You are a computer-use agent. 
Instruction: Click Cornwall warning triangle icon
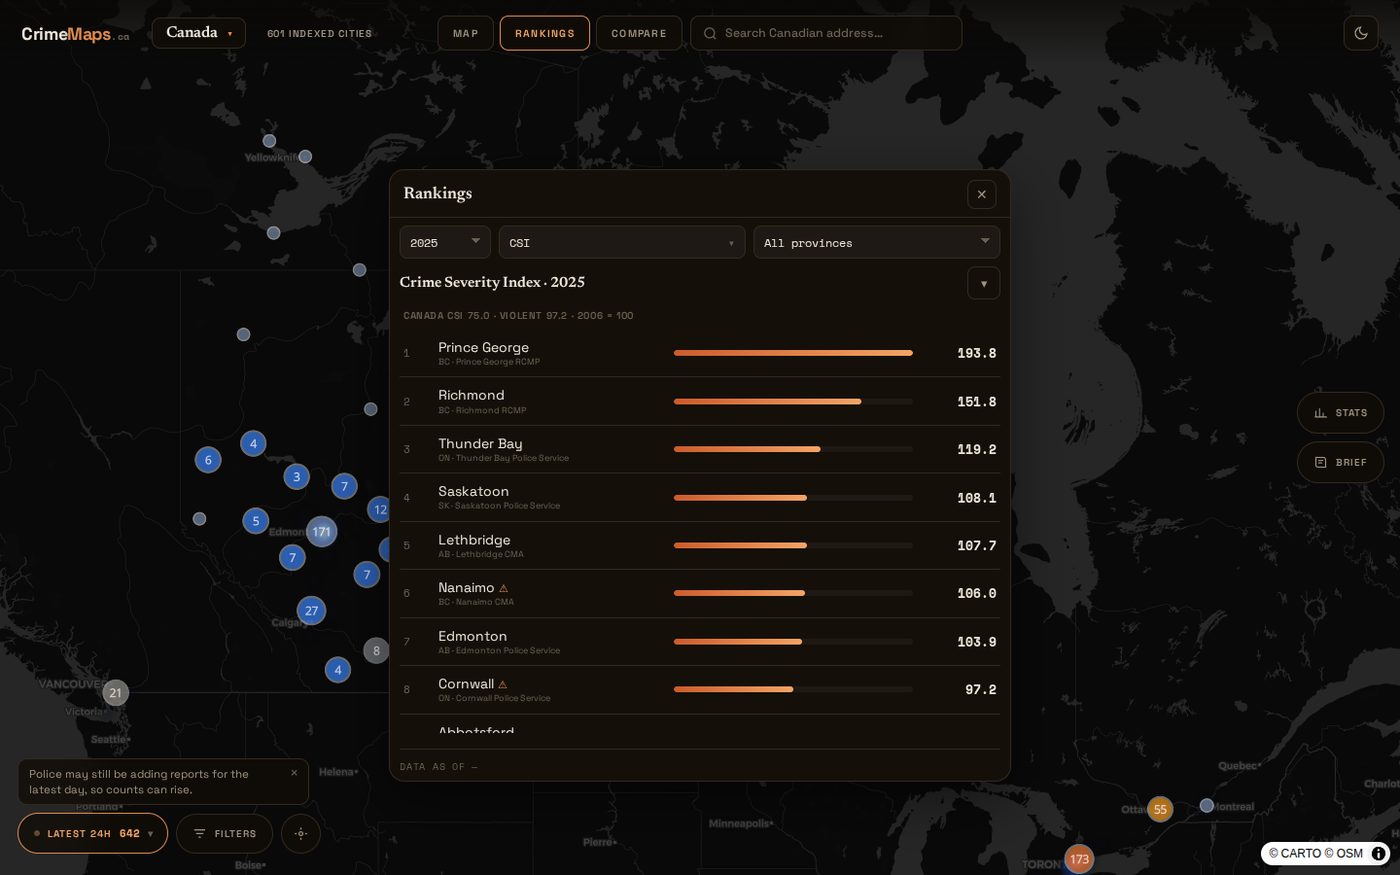tap(503, 685)
